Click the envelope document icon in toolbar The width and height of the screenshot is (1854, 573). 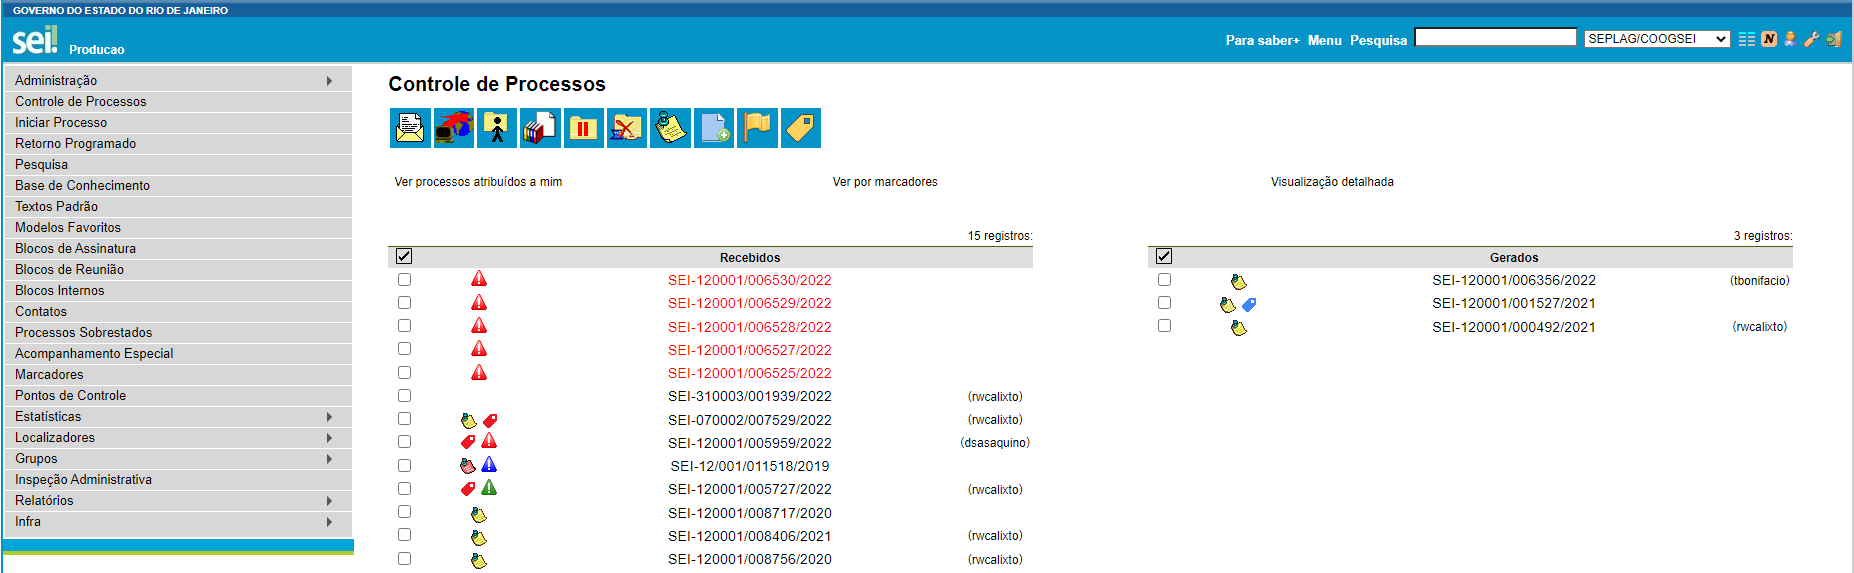click(x=410, y=128)
